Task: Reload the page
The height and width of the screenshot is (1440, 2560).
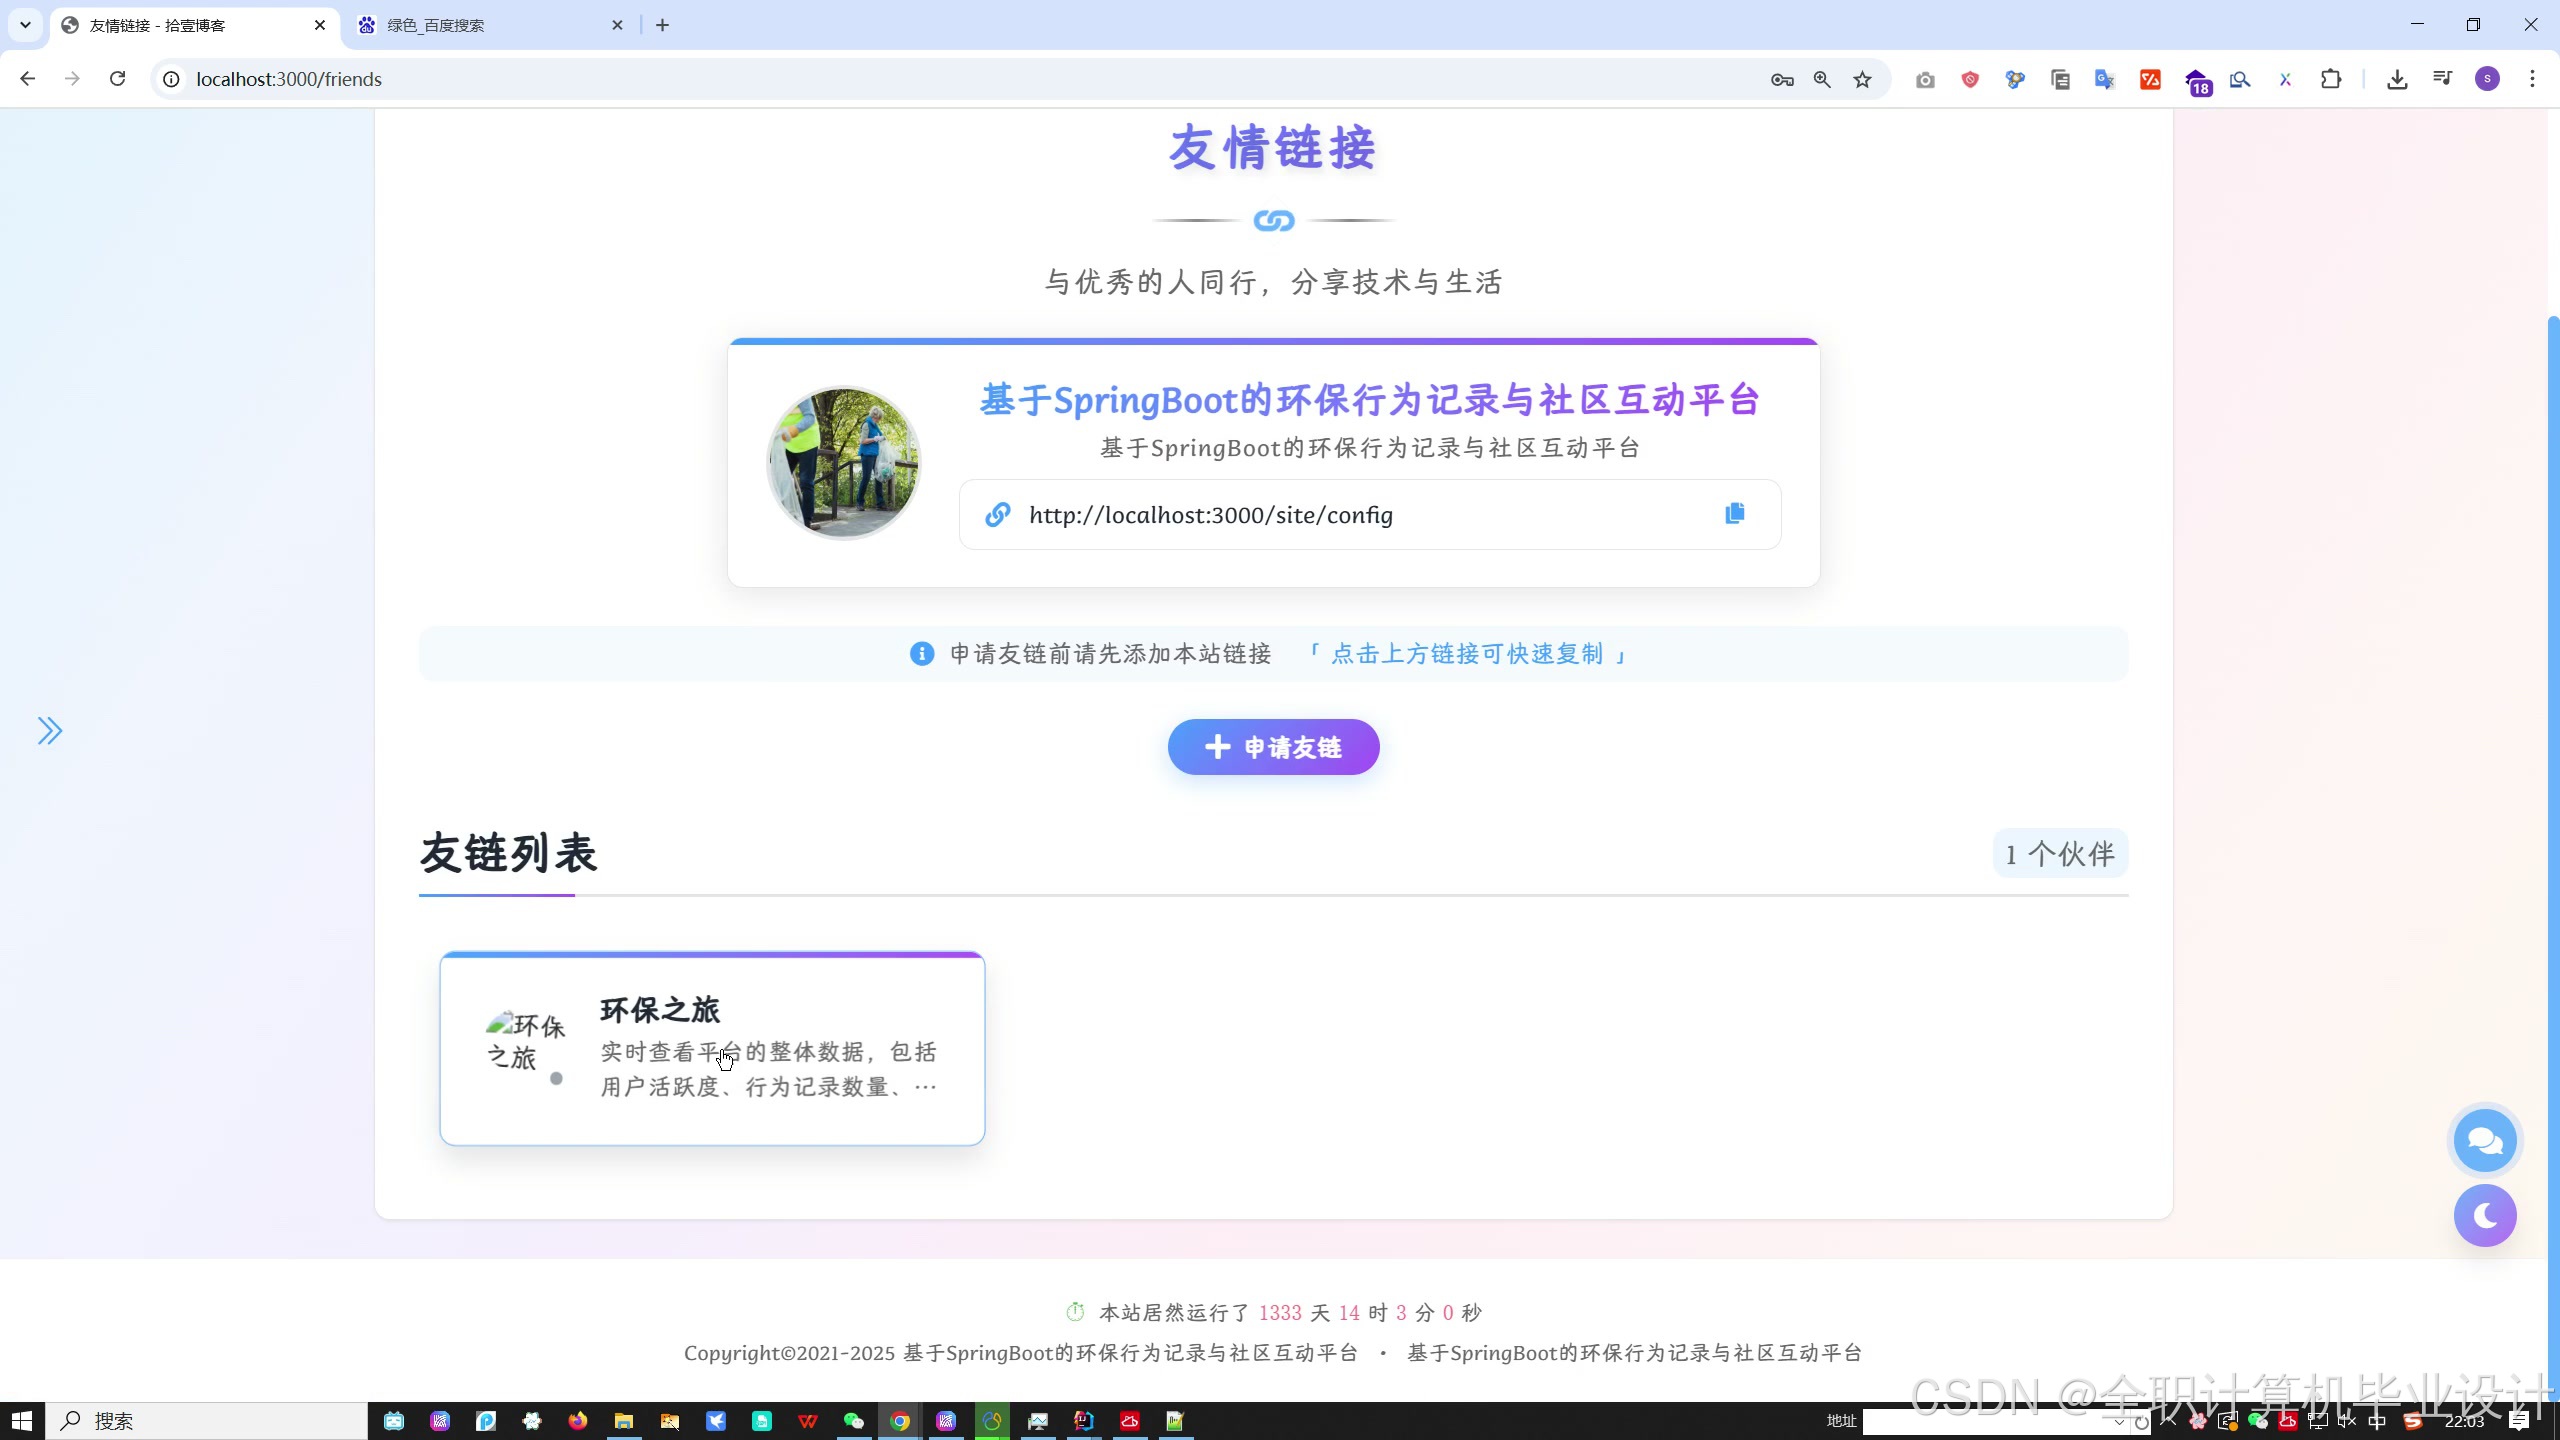Action: pos(117,79)
